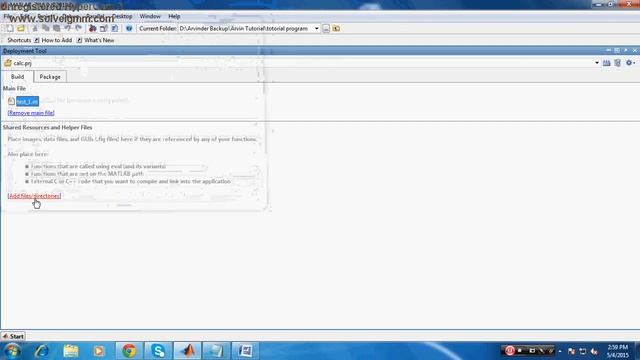The width and height of the screenshot is (640, 360).
Task: Open the settings gear Actions menu
Action: tap(630, 63)
